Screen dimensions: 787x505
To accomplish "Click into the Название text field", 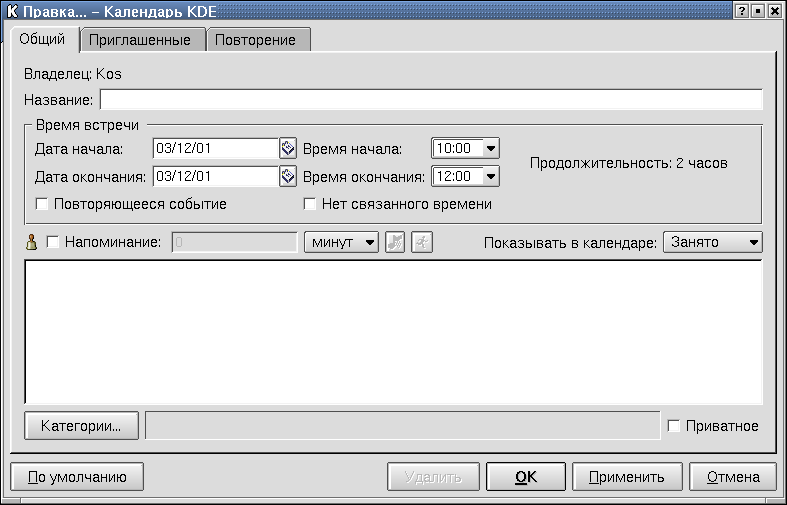I will pos(430,100).
